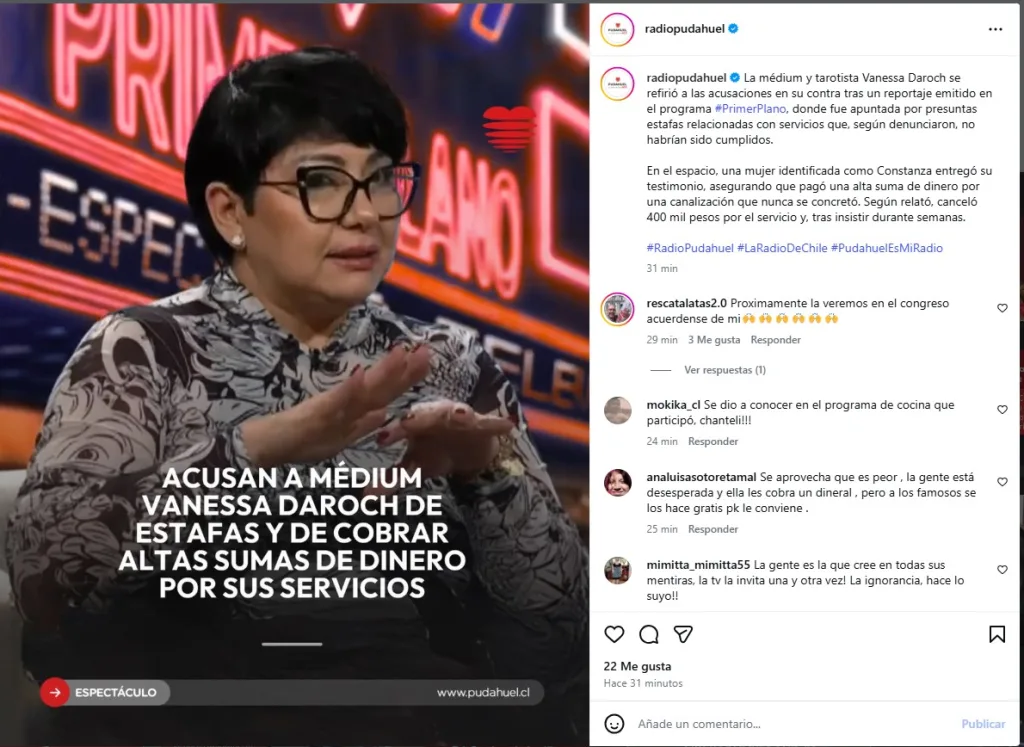This screenshot has width=1024, height=747.
Task: Like the post with heart icon
Action: [x=614, y=634]
